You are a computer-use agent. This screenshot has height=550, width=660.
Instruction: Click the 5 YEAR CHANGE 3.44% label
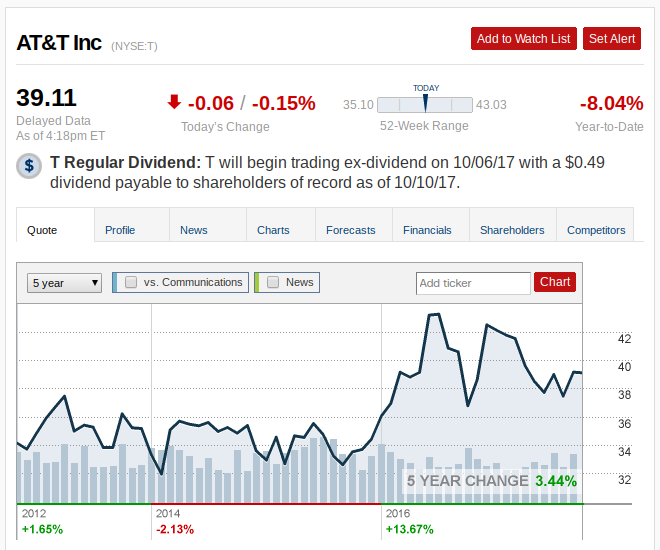click(x=492, y=481)
